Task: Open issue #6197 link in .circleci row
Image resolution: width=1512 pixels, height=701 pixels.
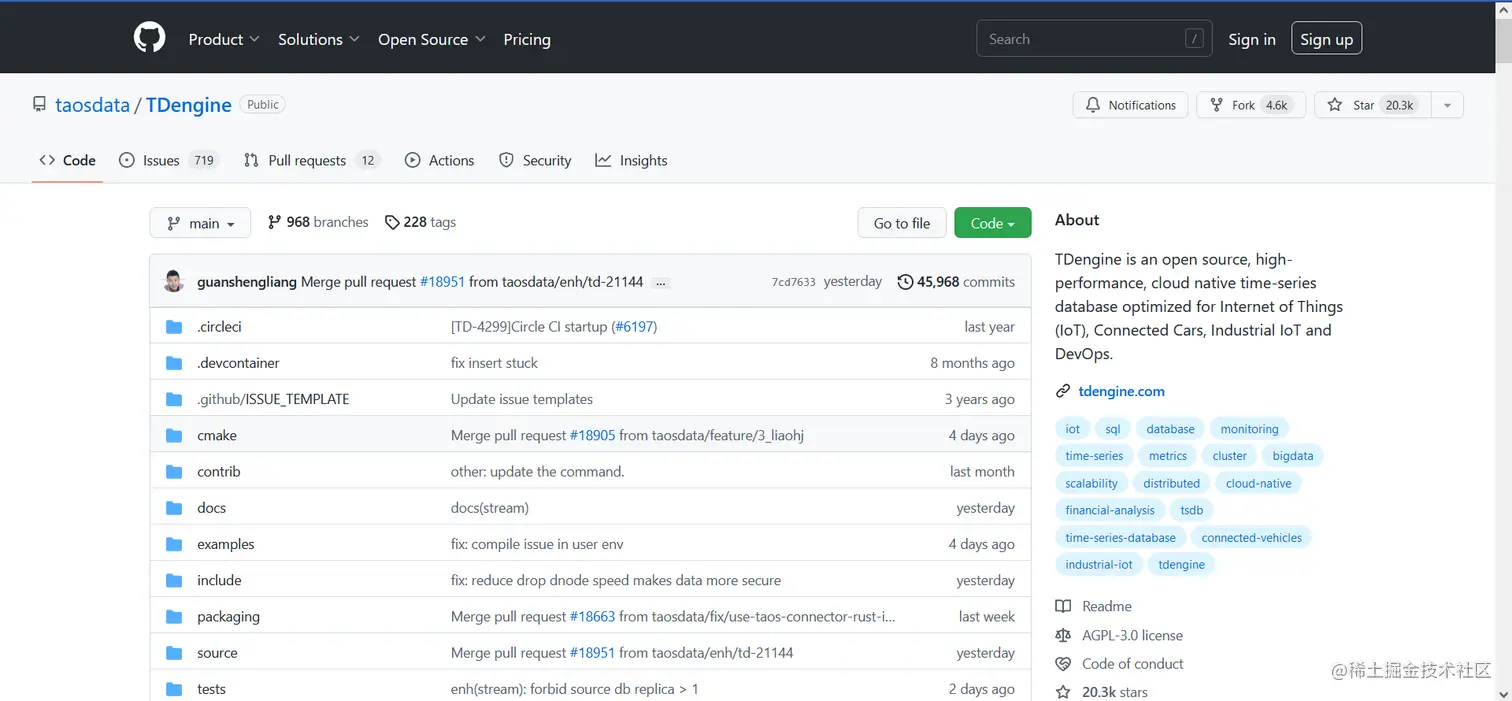Action: click(632, 327)
